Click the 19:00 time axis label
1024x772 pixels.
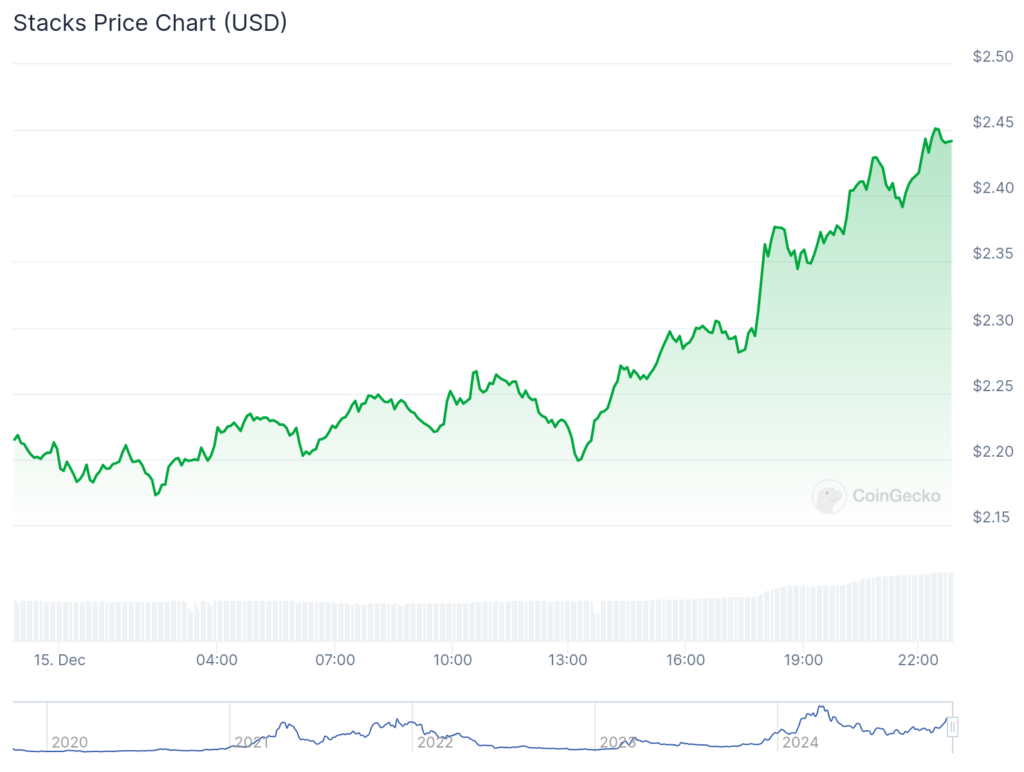(x=803, y=660)
